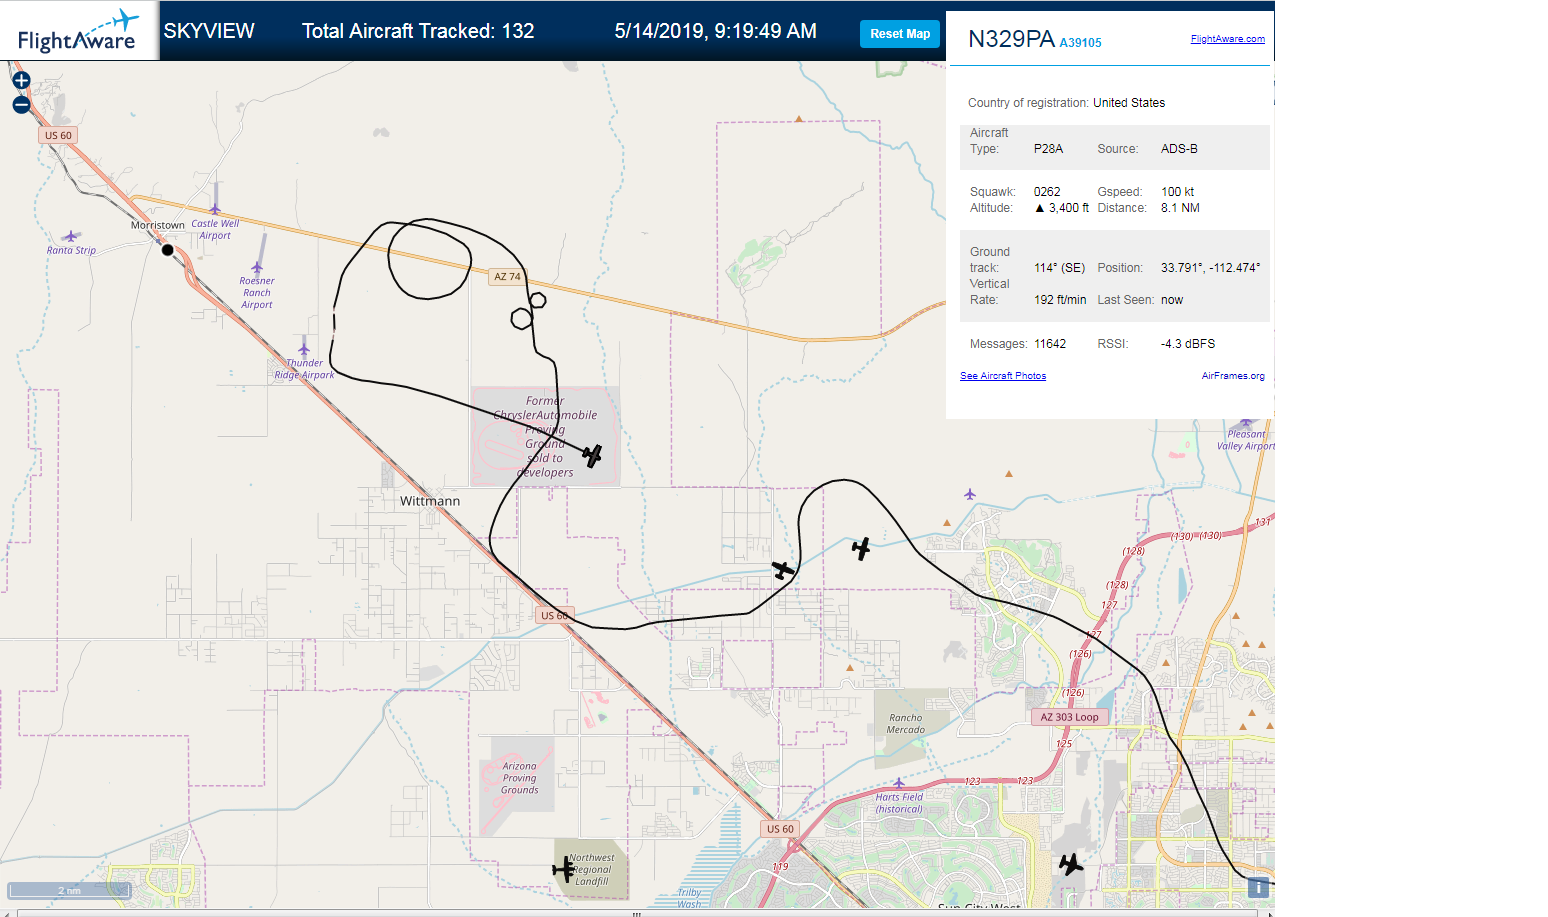Click the RSSI value -4.3 dBFS
This screenshot has height=917, width=1548.
1188,344
